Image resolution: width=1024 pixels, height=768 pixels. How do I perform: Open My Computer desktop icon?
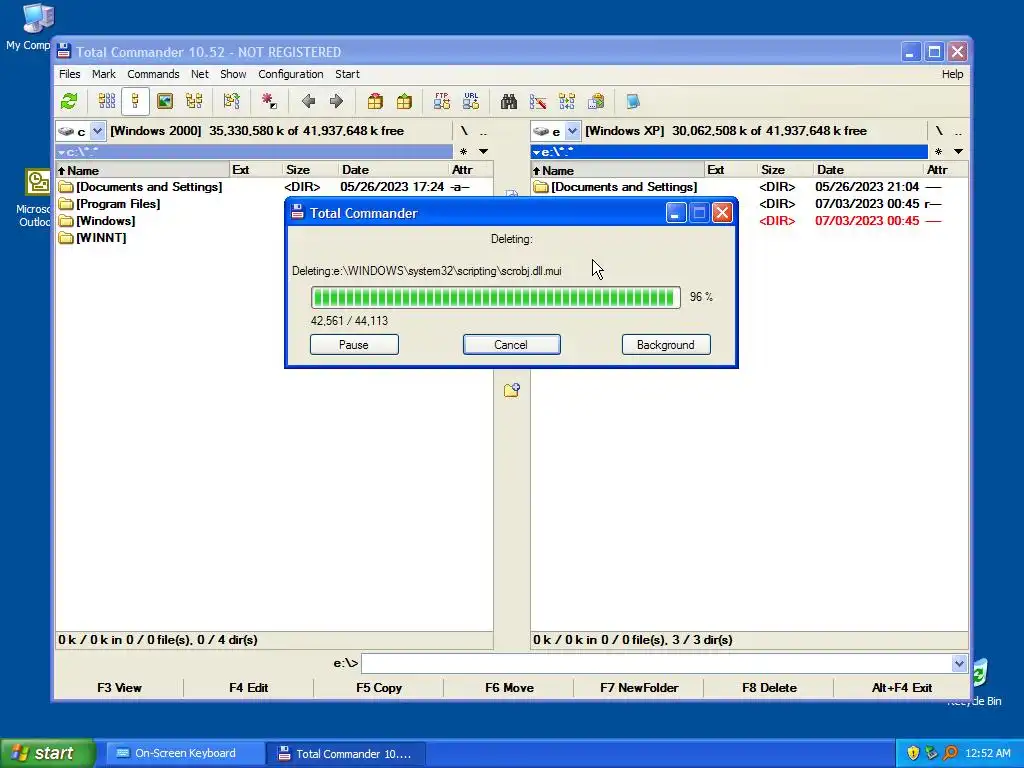pos(37,18)
